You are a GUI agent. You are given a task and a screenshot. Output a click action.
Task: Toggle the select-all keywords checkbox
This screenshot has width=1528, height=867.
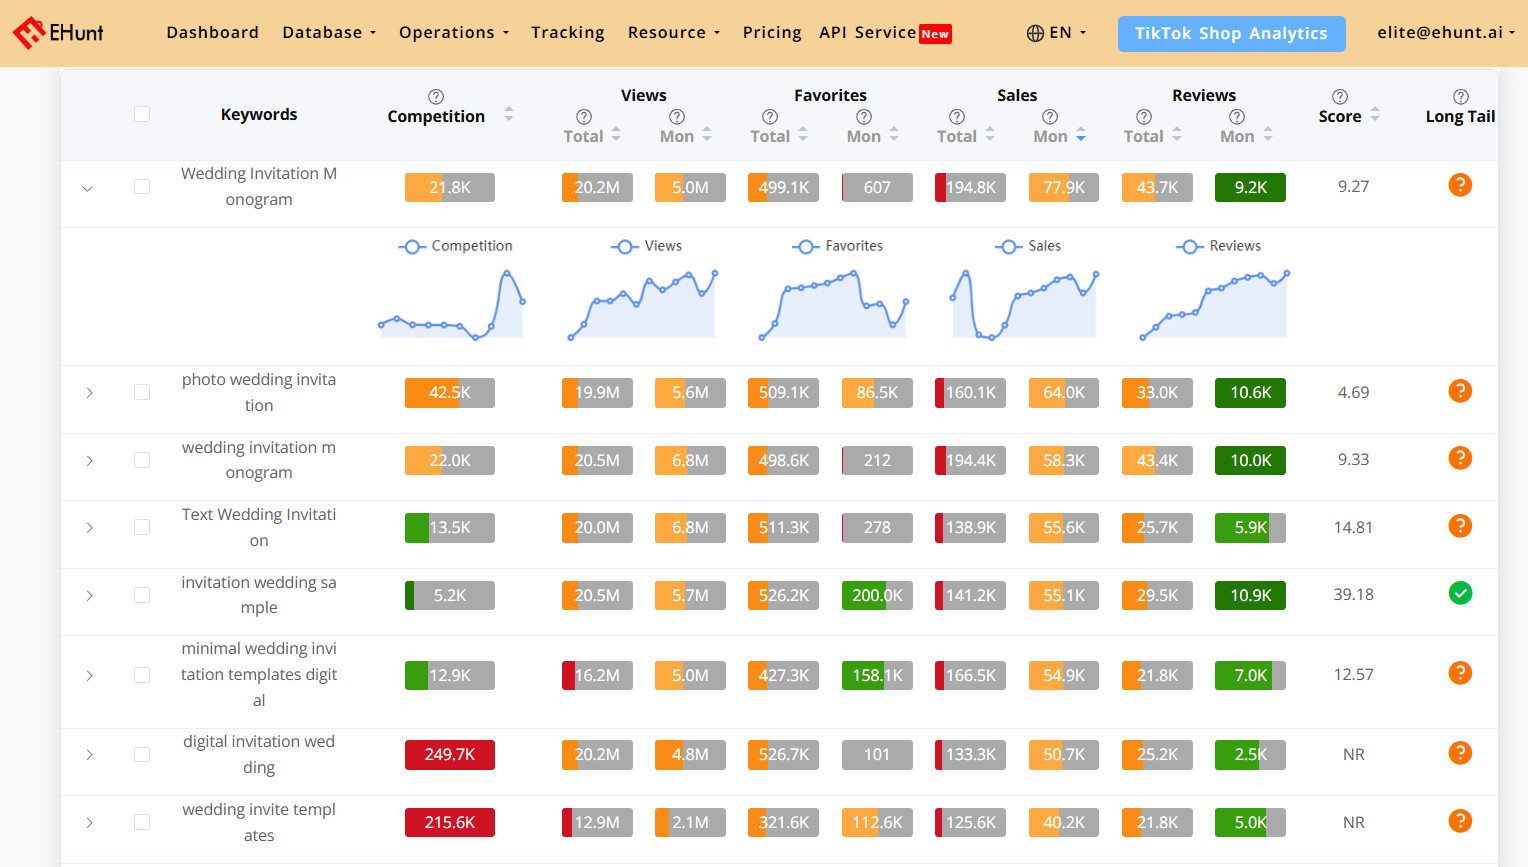(142, 114)
